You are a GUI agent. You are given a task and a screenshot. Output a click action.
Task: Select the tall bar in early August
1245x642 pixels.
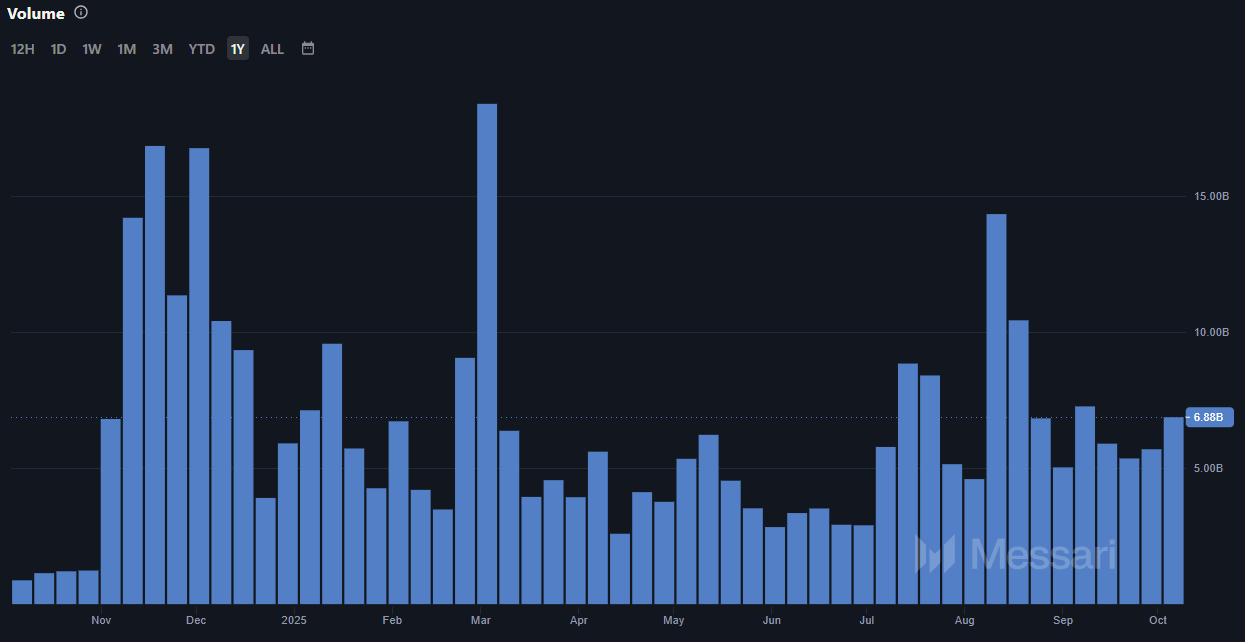pyautogui.click(x=996, y=409)
